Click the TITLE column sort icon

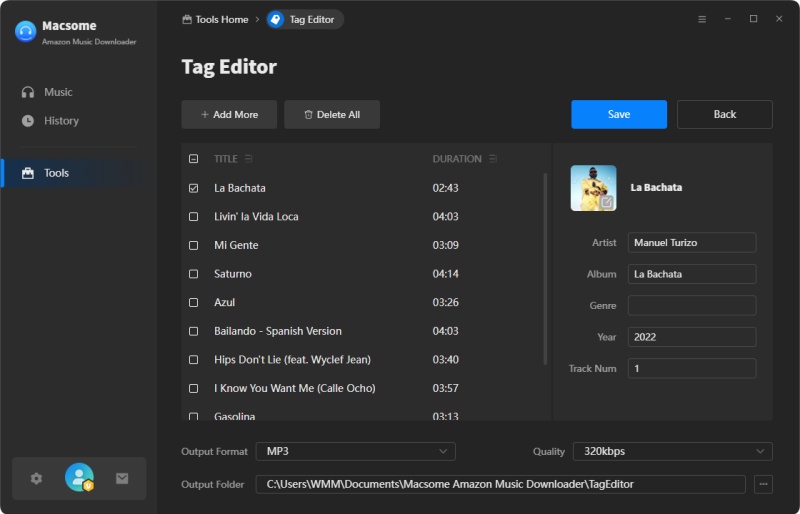pyautogui.click(x=248, y=159)
